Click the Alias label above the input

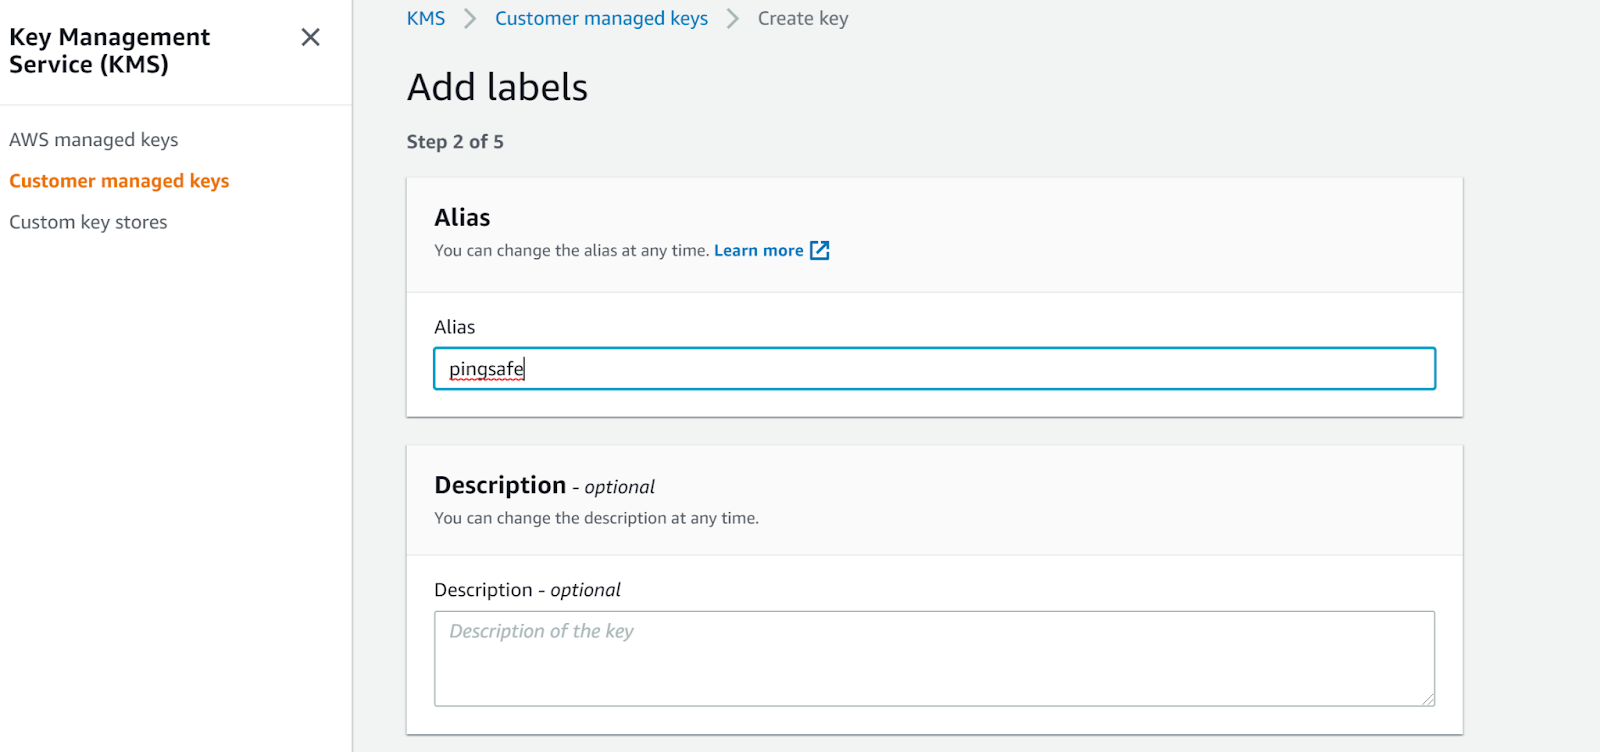pyautogui.click(x=455, y=327)
